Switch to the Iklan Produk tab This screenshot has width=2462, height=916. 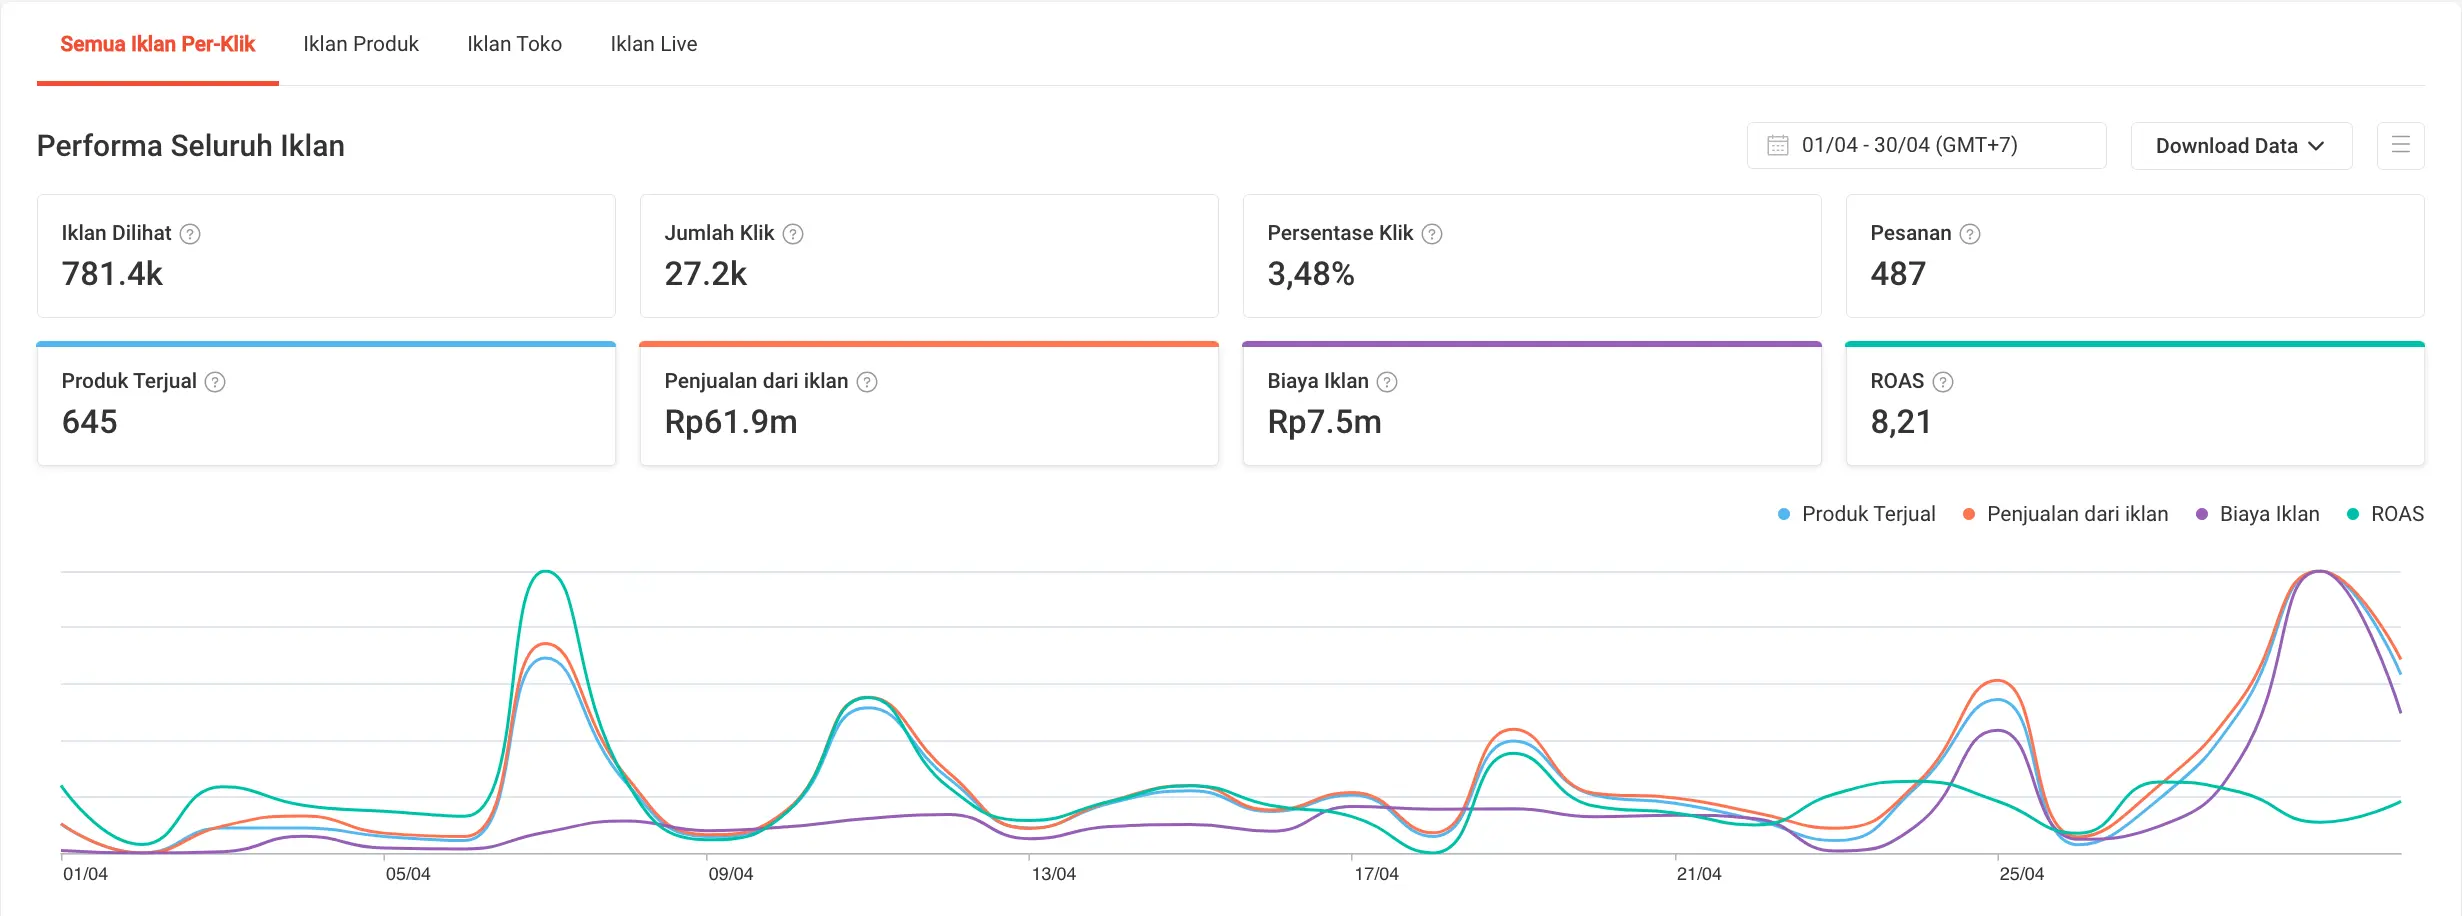coord(361,44)
